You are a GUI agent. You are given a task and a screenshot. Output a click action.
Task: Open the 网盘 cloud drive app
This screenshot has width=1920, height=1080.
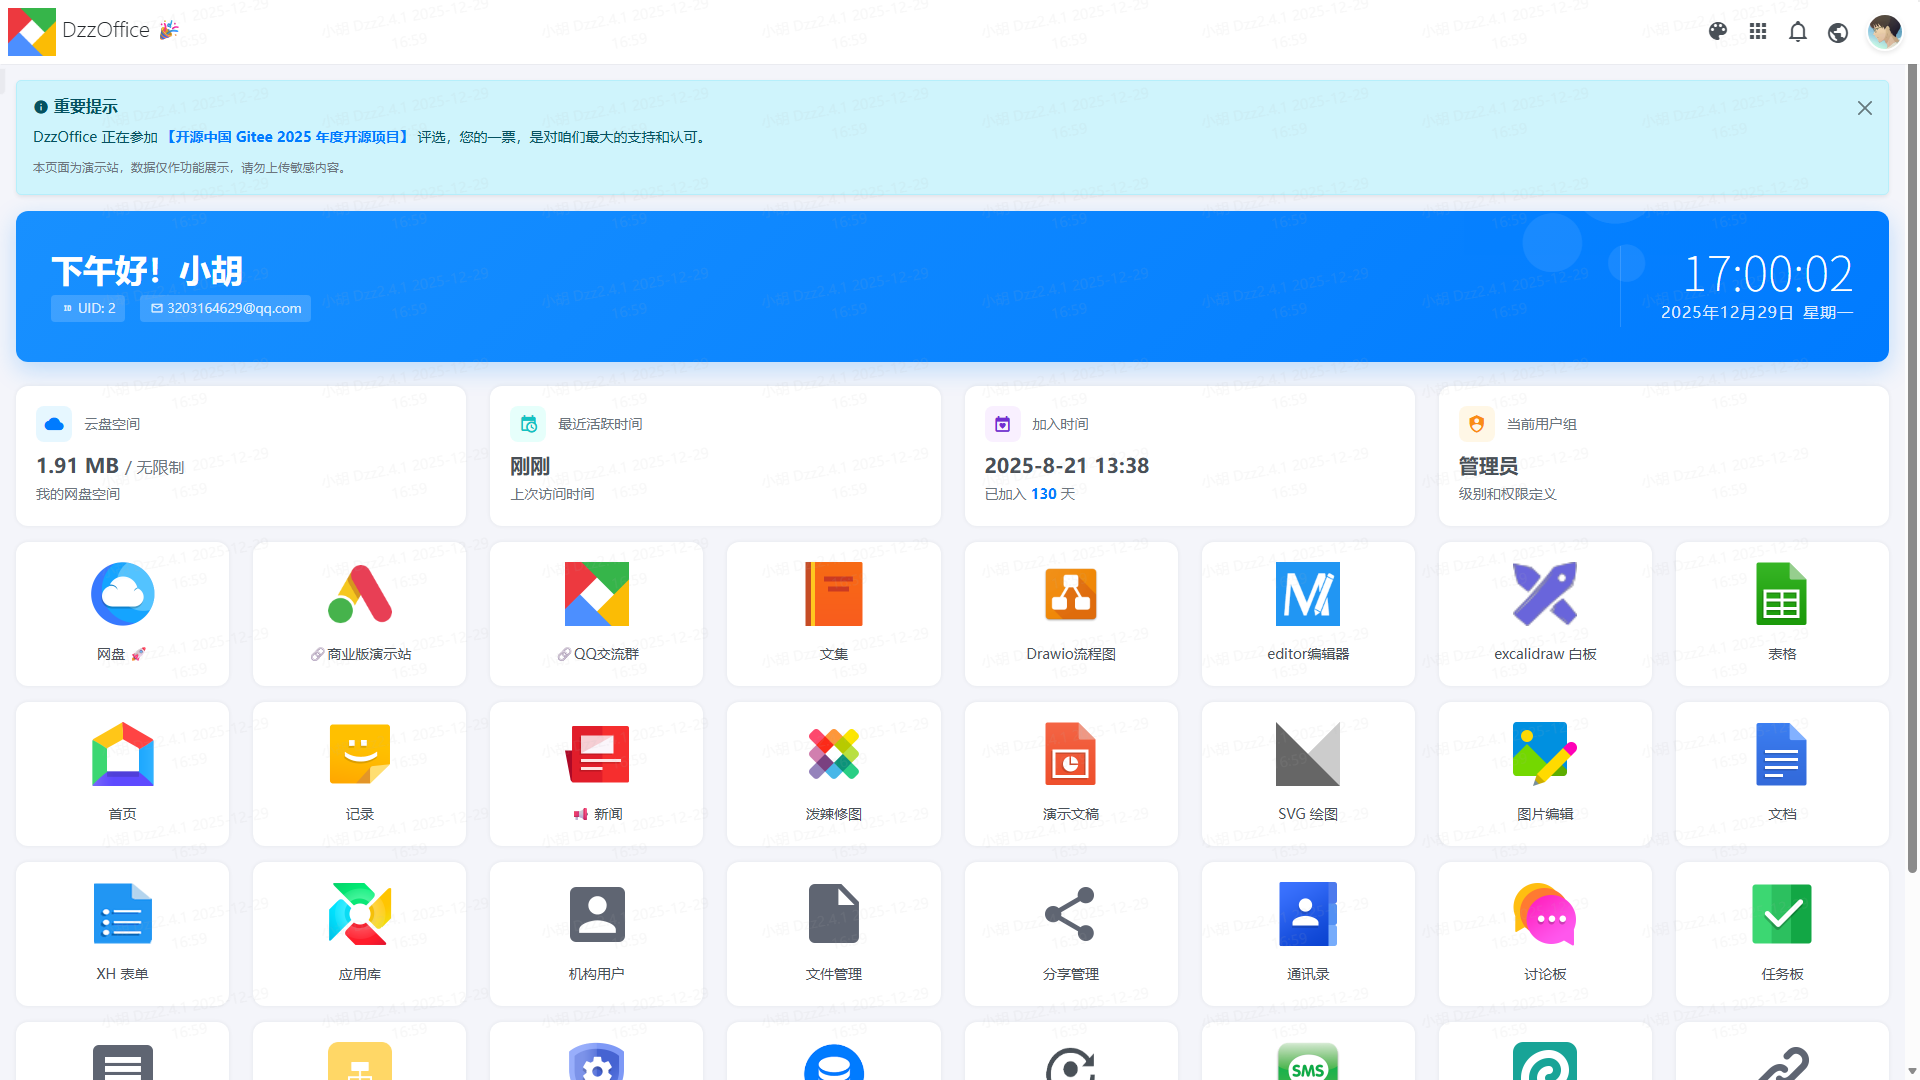[x=122, y=613]
